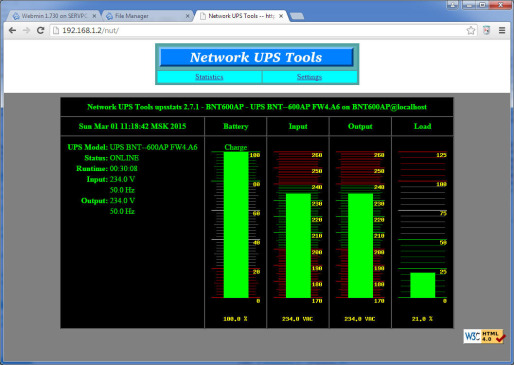
Task: Click the extension icon beside the star
Action: coord(487,30)
